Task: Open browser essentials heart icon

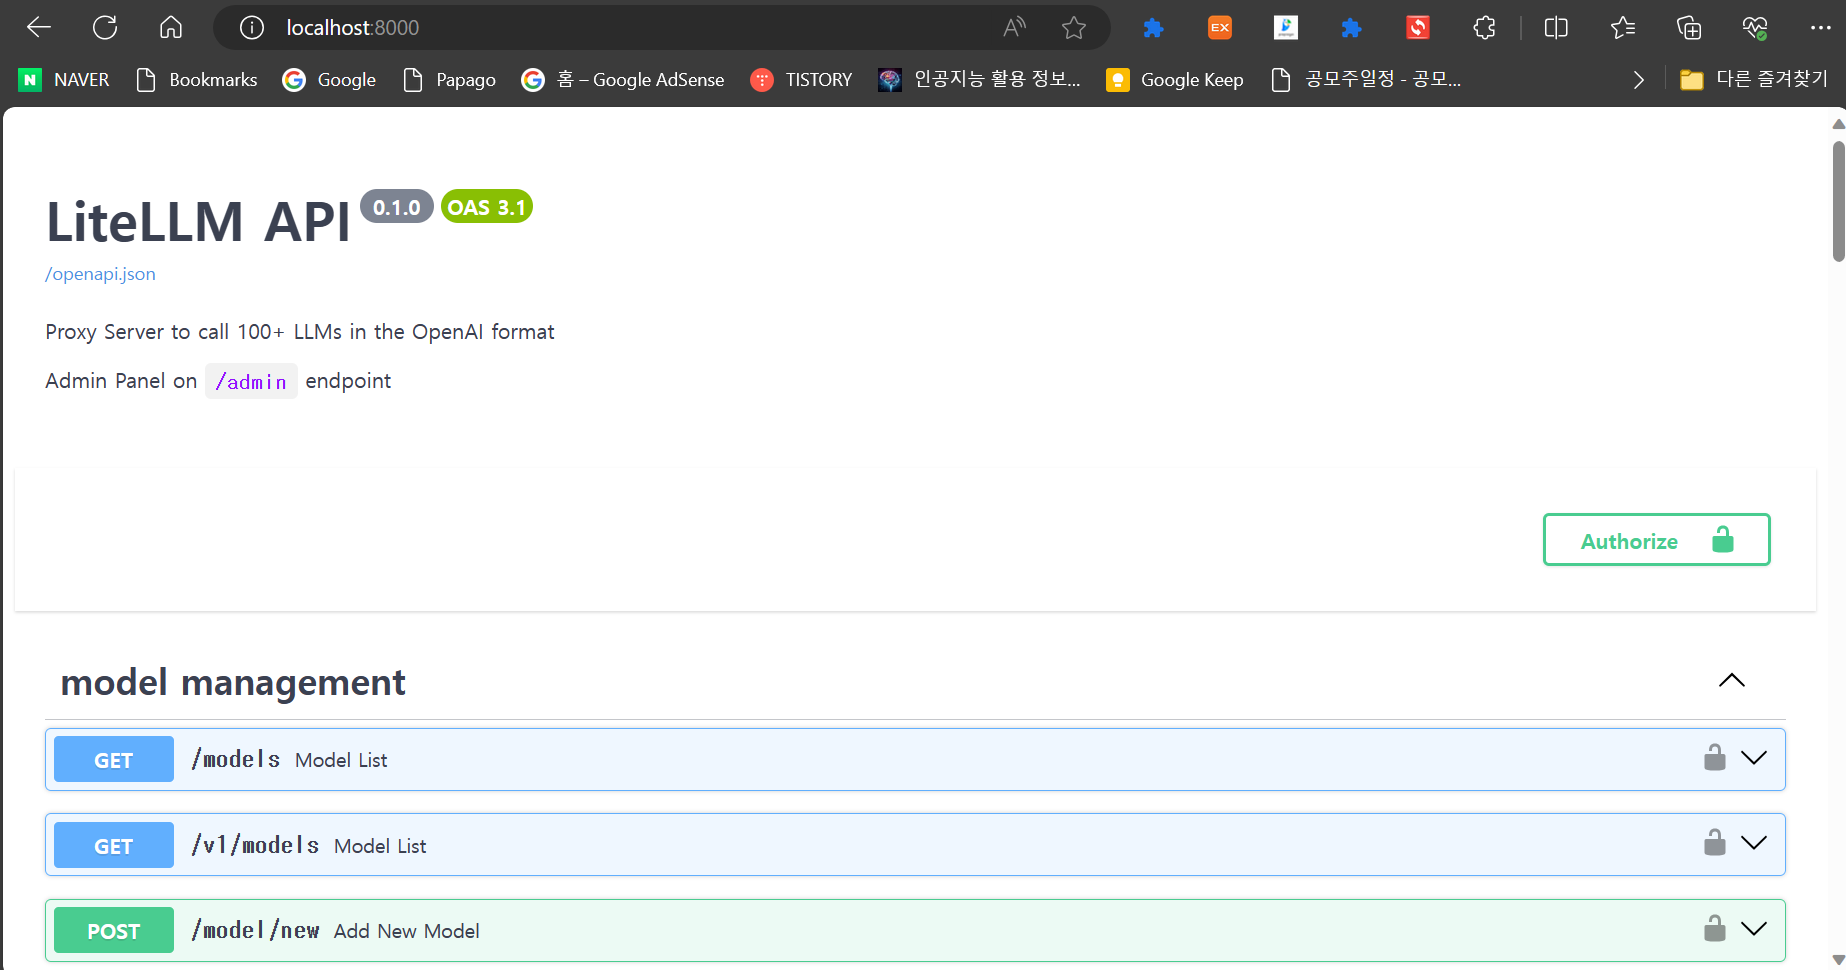Action: 1755,28
